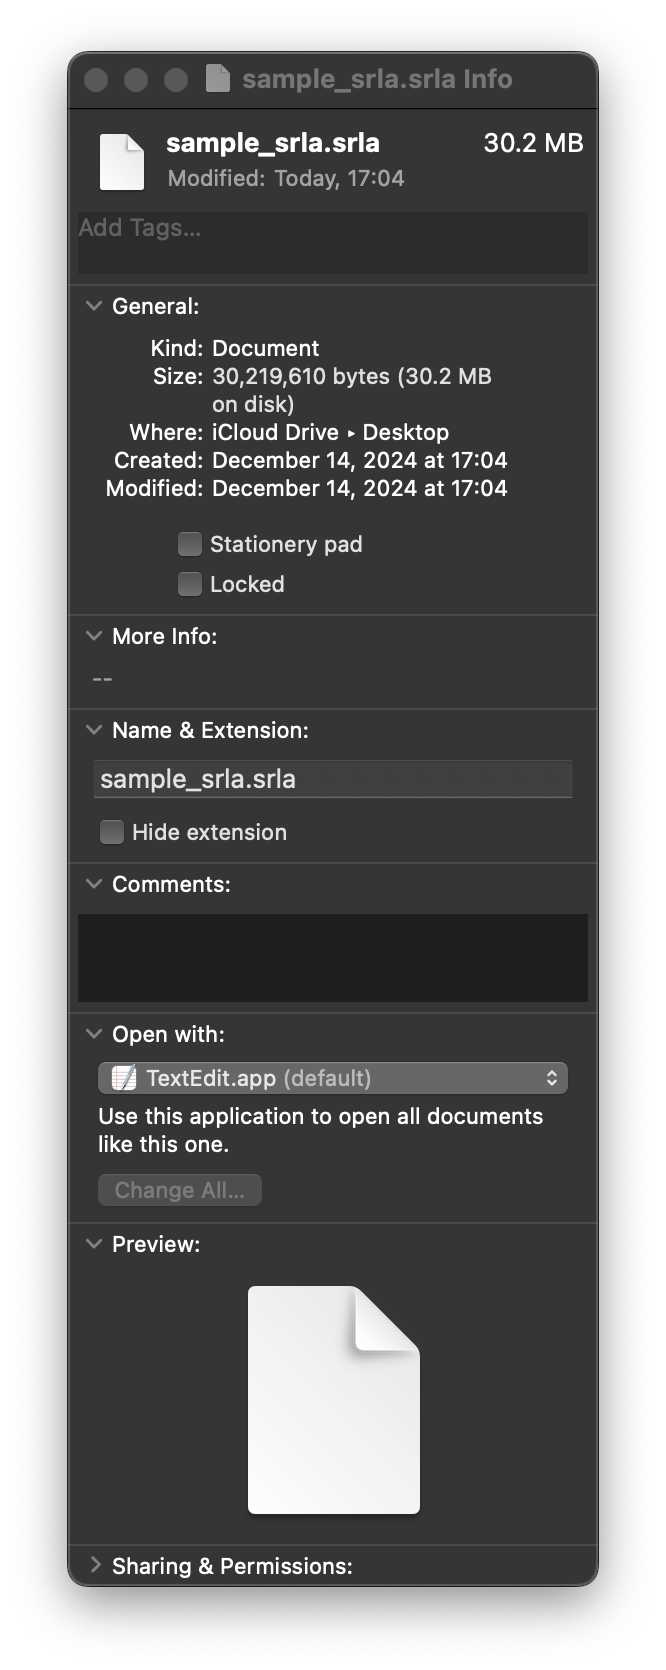Collapse the General section
This screenshot has height=1670, width=666.
pyautogui.click(x=93, y=306)
